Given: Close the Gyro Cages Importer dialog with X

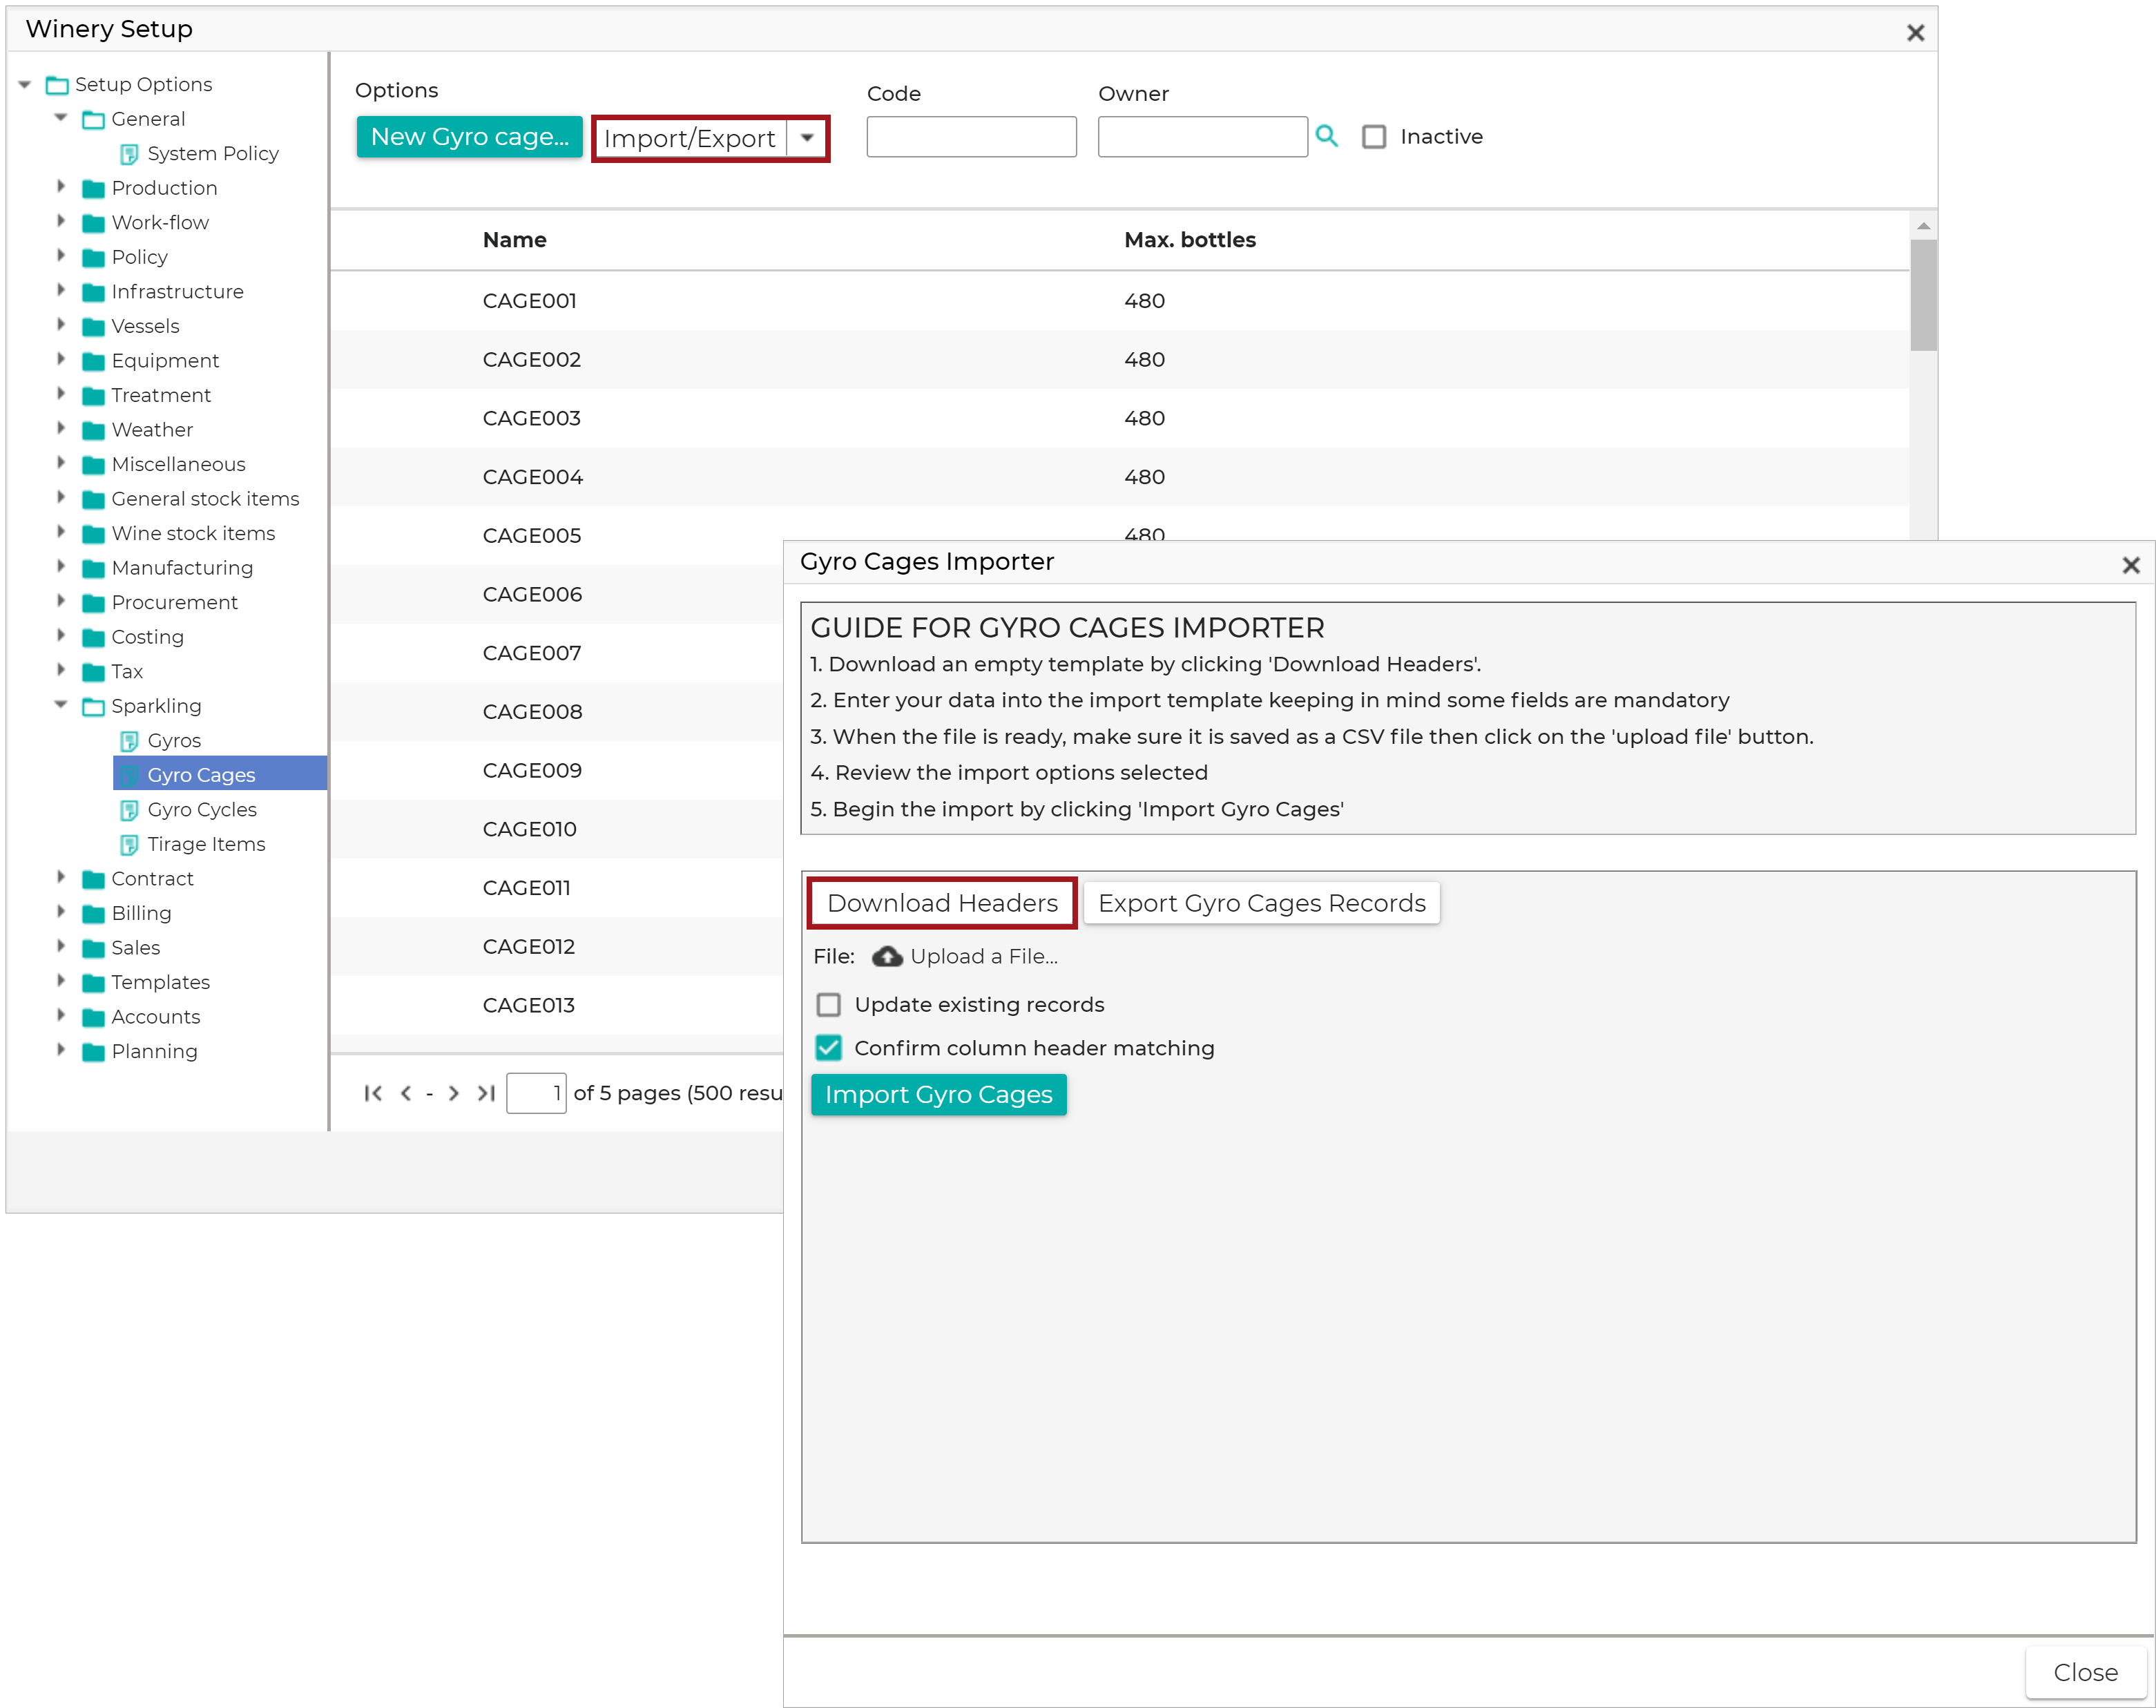Looking at the screenshot, I should 2130,565.
